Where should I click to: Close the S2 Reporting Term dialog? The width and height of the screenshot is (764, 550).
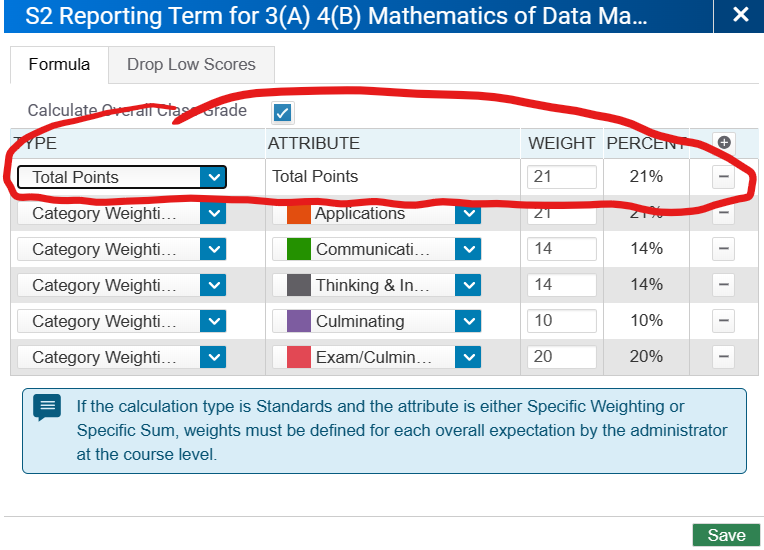coord(740,15)
